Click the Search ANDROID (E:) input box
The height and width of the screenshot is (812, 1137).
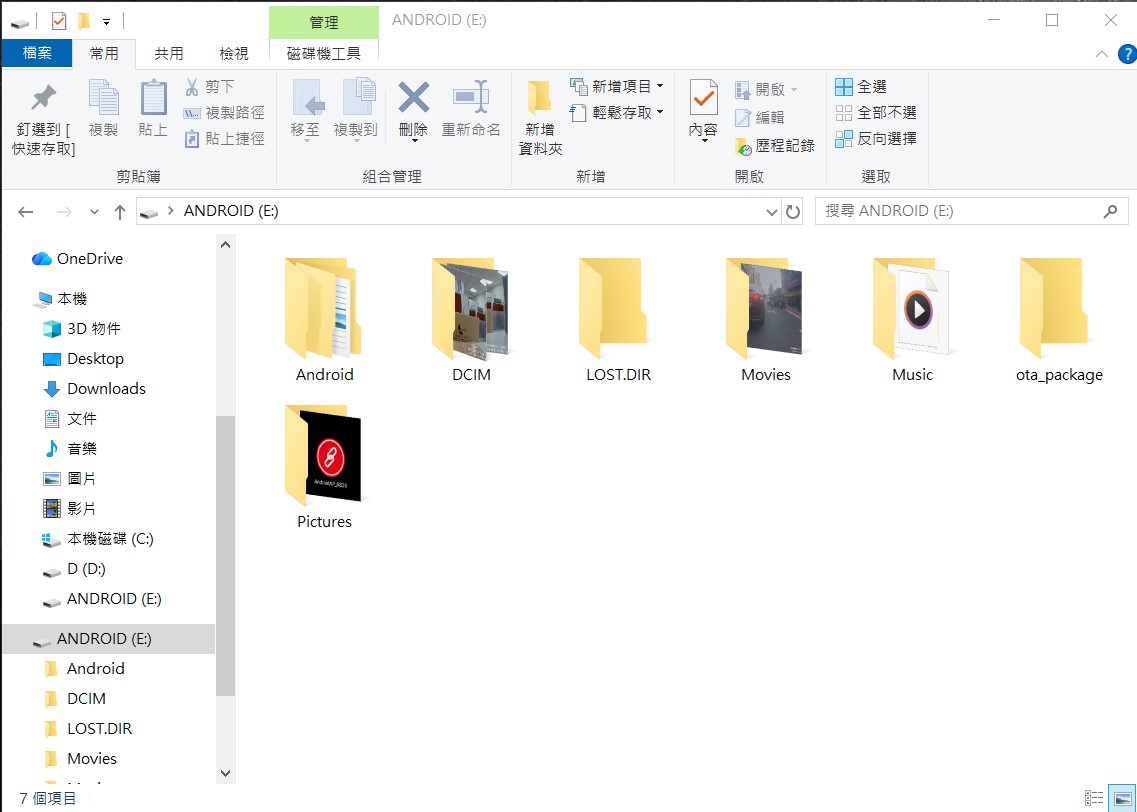[958, 212]
